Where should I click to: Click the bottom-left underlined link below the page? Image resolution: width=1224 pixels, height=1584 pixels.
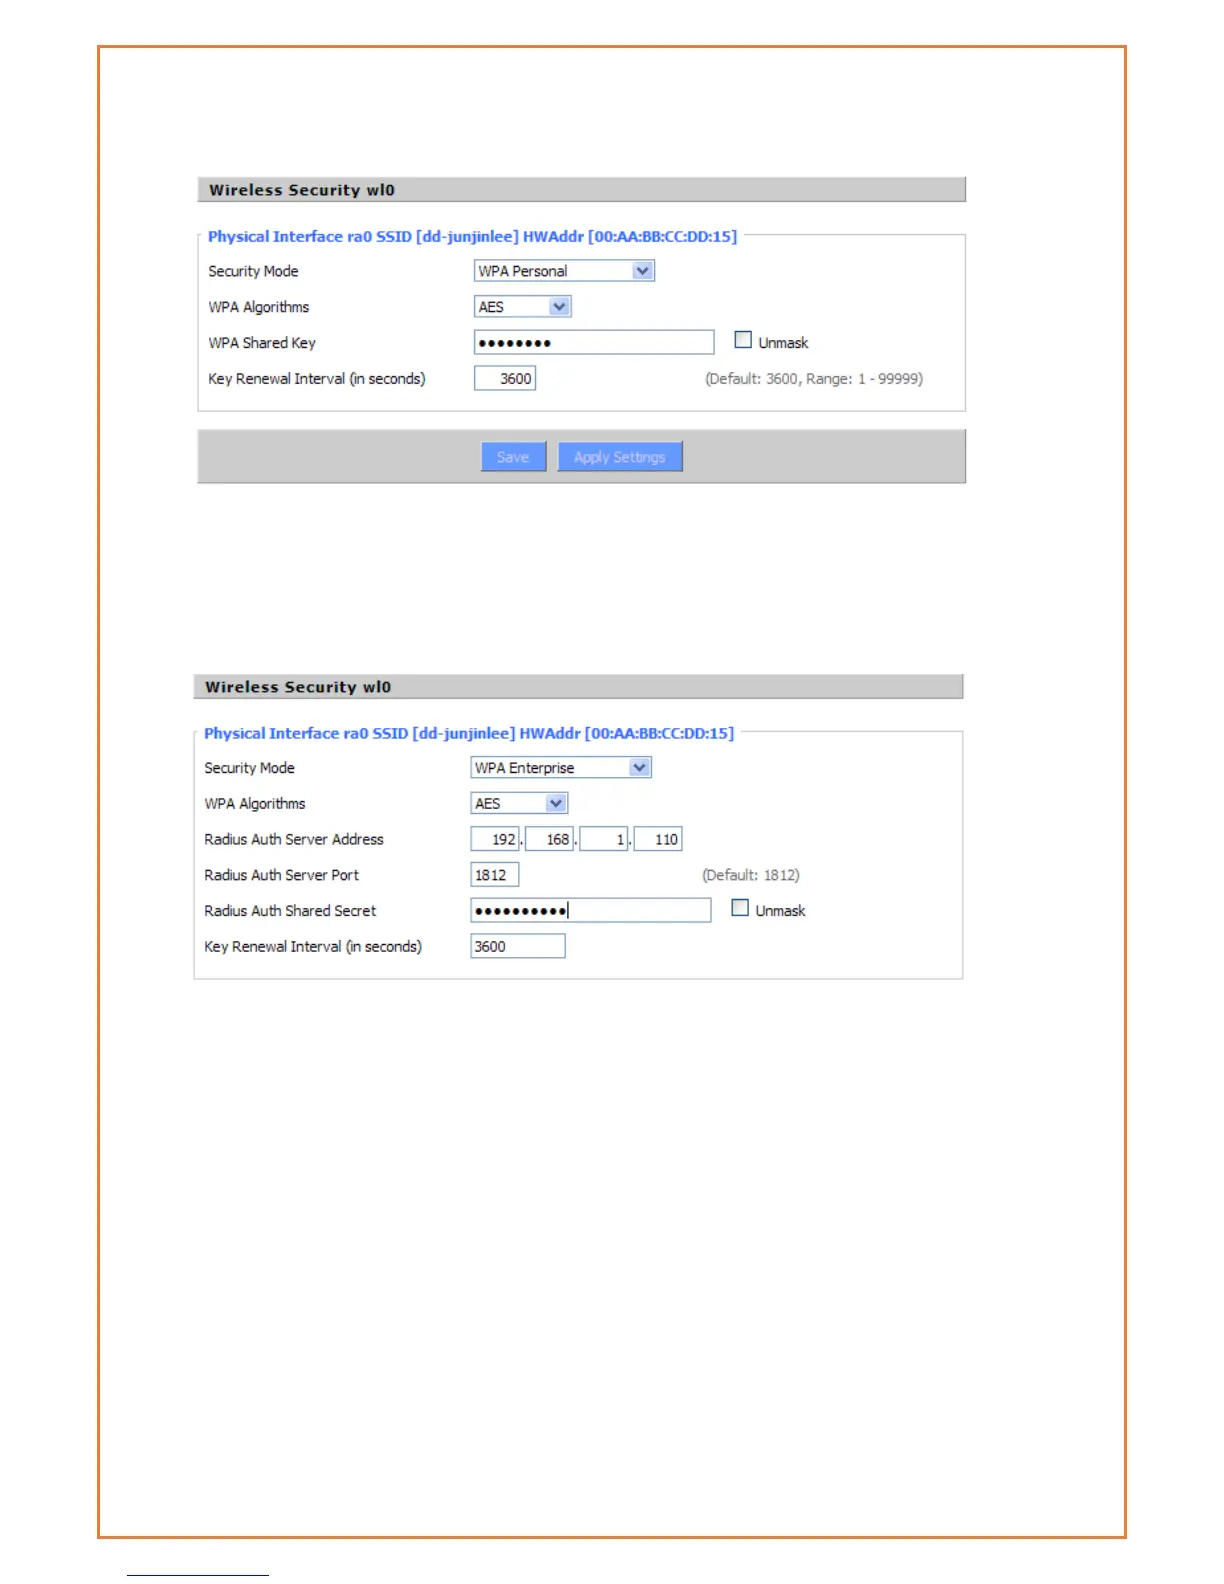[198, 1575]
